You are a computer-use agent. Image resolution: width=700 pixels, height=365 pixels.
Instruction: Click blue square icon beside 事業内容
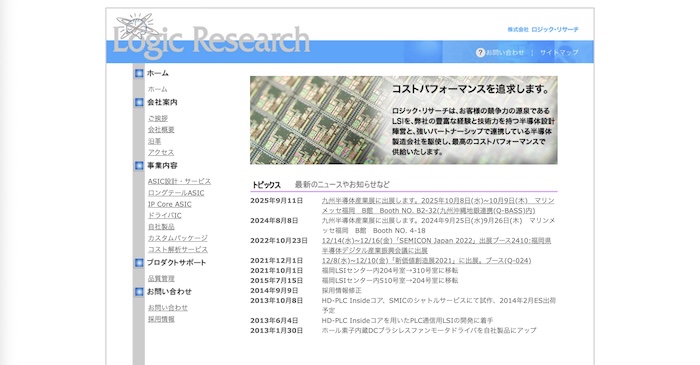pos(139,166)
